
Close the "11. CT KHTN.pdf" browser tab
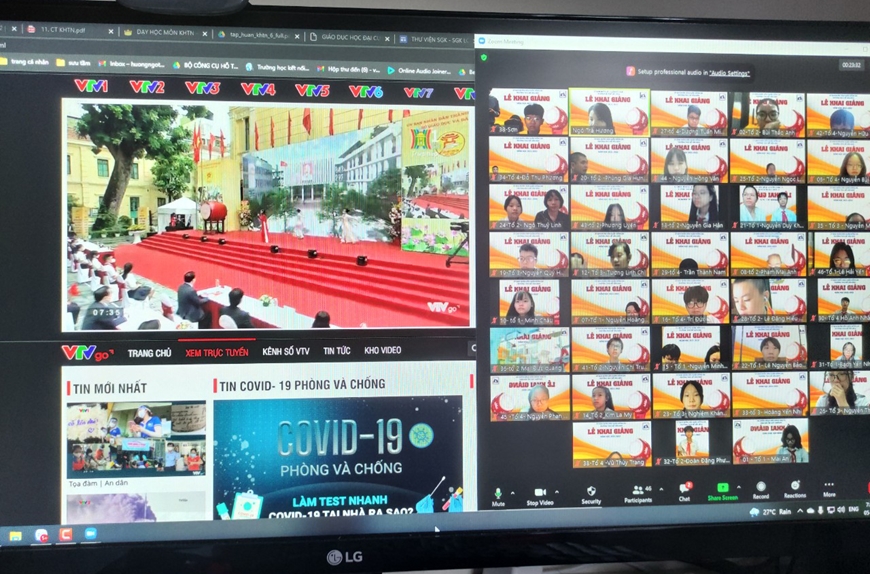[x=110, y=31]
